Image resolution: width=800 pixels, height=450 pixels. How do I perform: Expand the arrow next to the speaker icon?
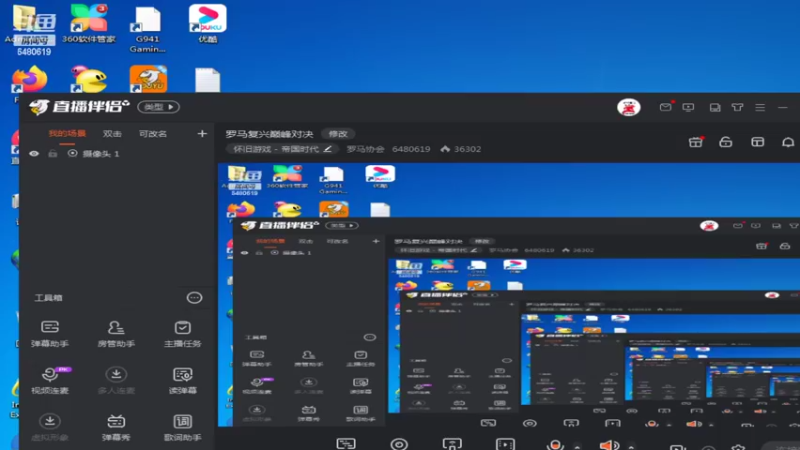click(631, 446)
